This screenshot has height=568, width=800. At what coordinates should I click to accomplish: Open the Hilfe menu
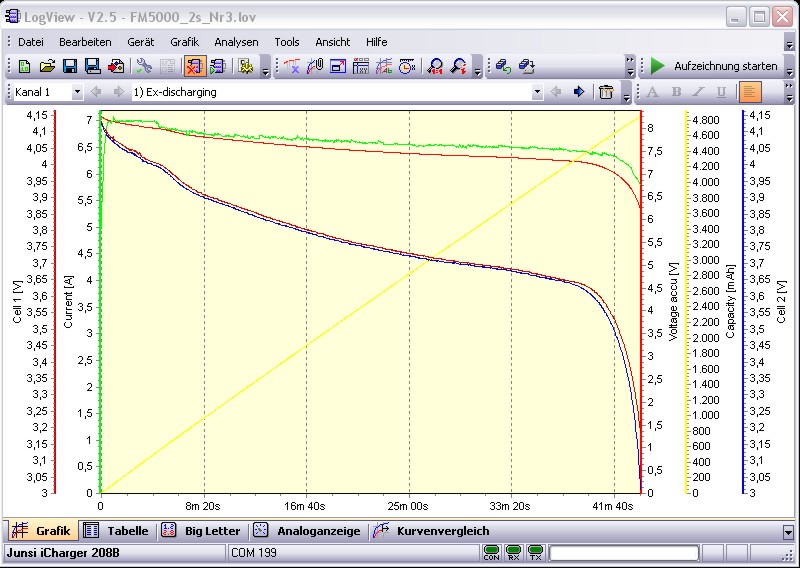(377, 42)
